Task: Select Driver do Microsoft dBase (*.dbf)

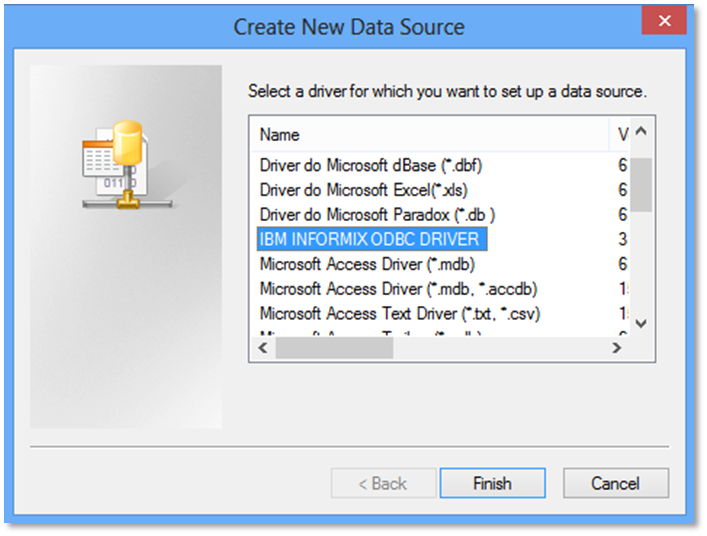Action: (371, 165)
